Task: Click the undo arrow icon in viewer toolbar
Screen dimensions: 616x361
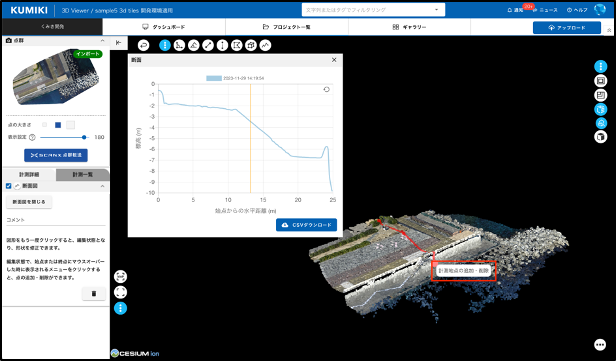Action: [144, 46]
